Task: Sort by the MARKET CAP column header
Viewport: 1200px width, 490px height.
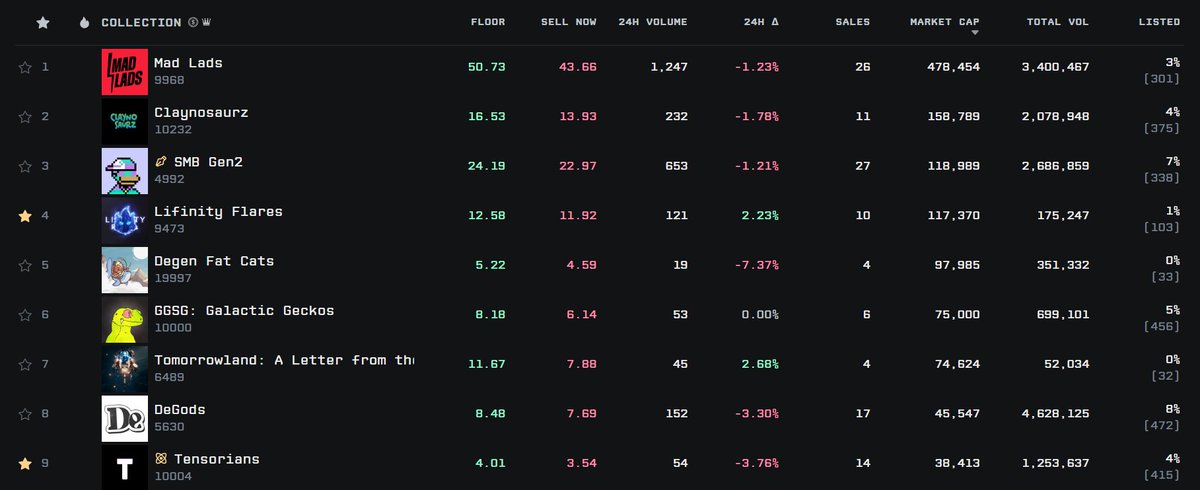Action: (945, 22)
